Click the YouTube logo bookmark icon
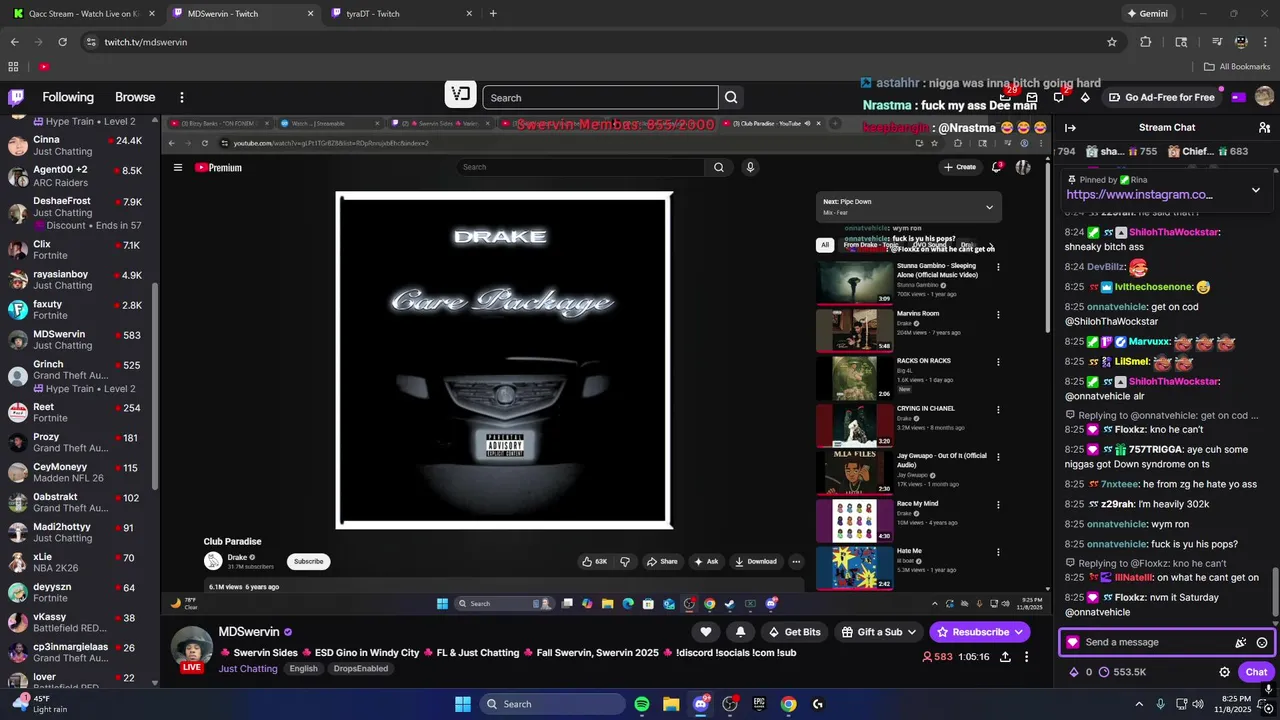This screenshot has height=720, width=1280. click(44, 67)
